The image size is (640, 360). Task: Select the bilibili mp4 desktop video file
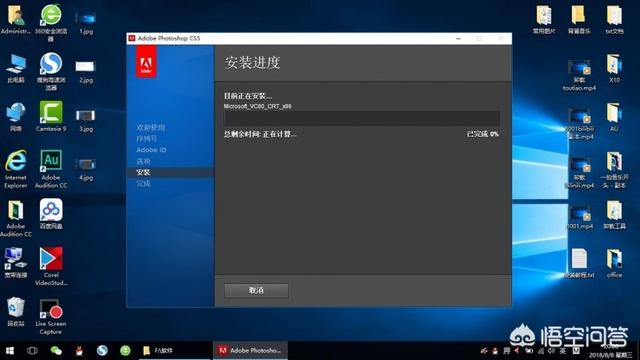tap(579, 124)
